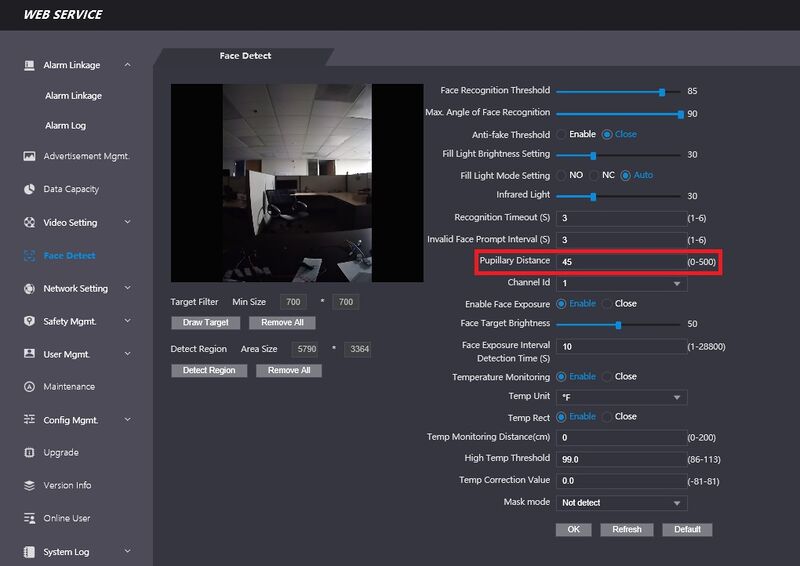Enable the Anti-fake Threshold option
The width and height of the screenshot is (800, 566).
(x=561, y=134)
